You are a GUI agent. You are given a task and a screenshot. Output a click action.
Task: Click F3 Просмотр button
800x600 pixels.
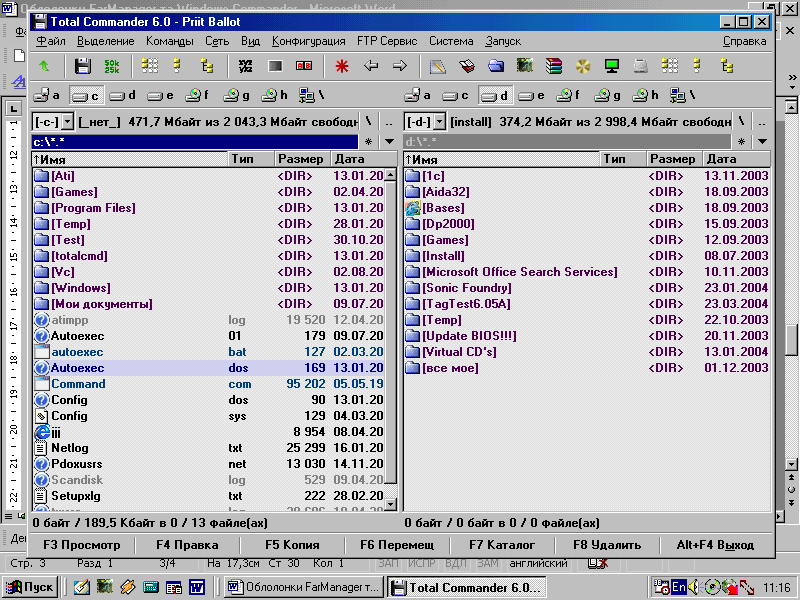coord(82,545)
